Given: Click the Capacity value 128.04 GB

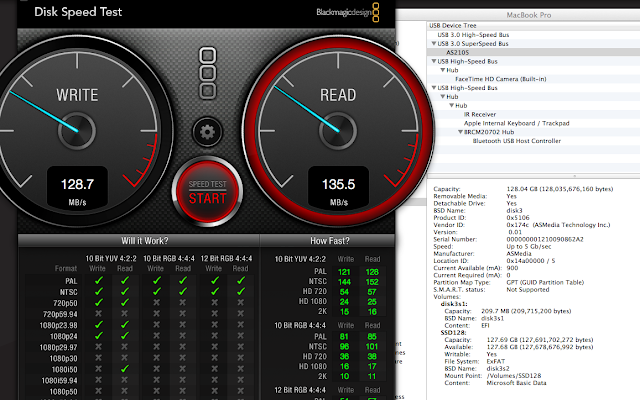Looking at the screenshot, I should click(x=560, y=189).
